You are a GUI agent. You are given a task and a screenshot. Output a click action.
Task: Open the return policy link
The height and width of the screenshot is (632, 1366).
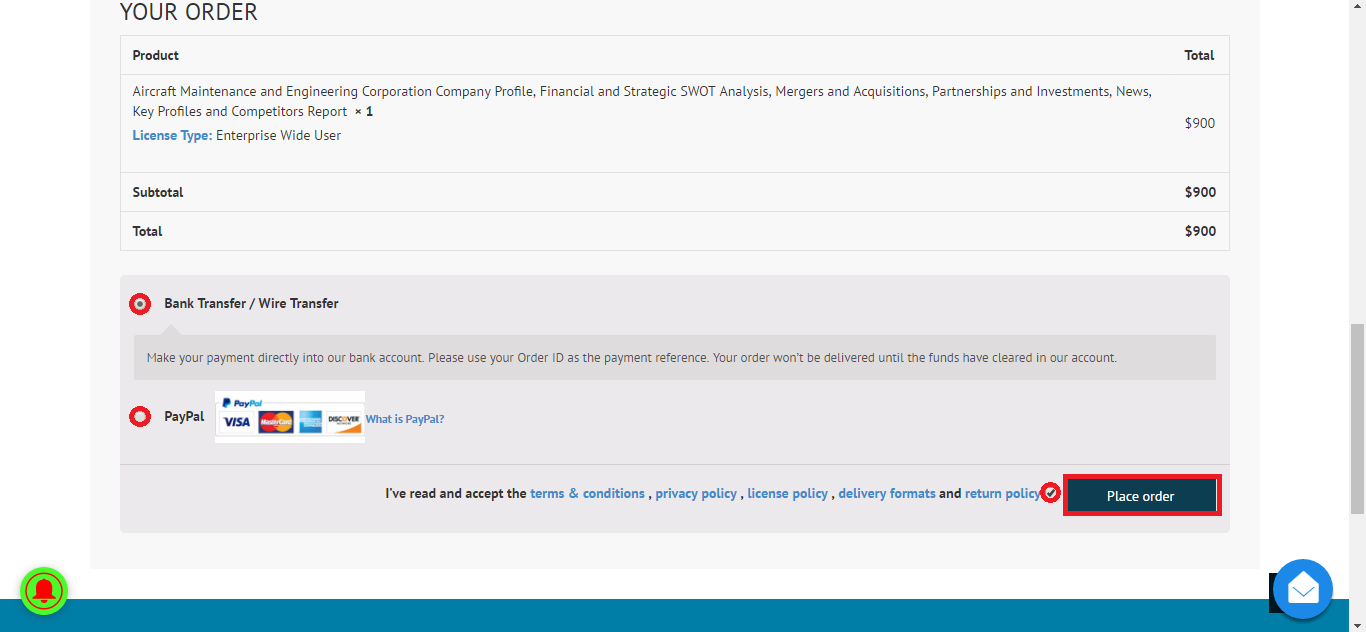(1003, 494)
